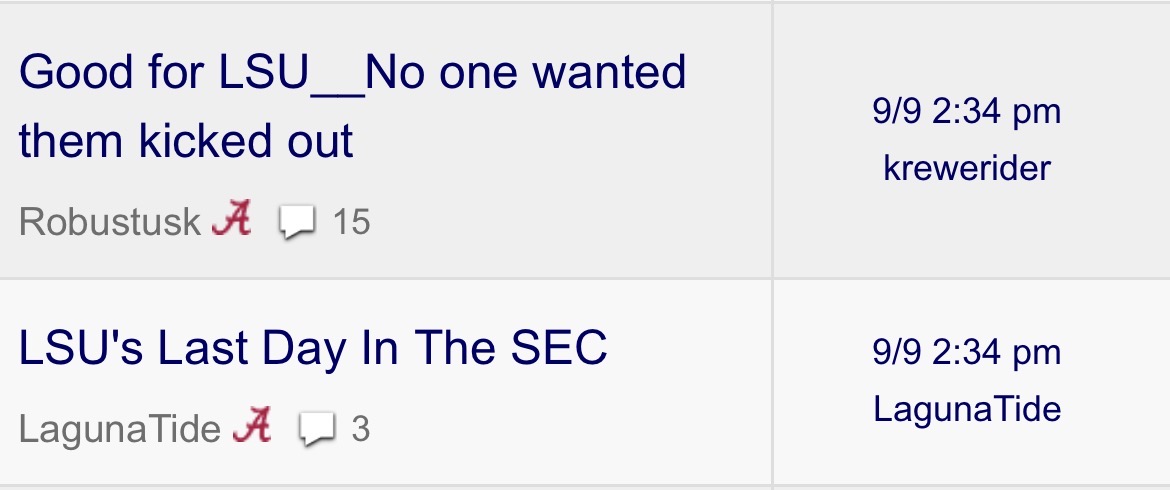Image resolution: width=1170 pixels, height=490 pixels.
Task: Jump to krewerider's 9/9 2:34 pm post
Action: click(966, 112)
